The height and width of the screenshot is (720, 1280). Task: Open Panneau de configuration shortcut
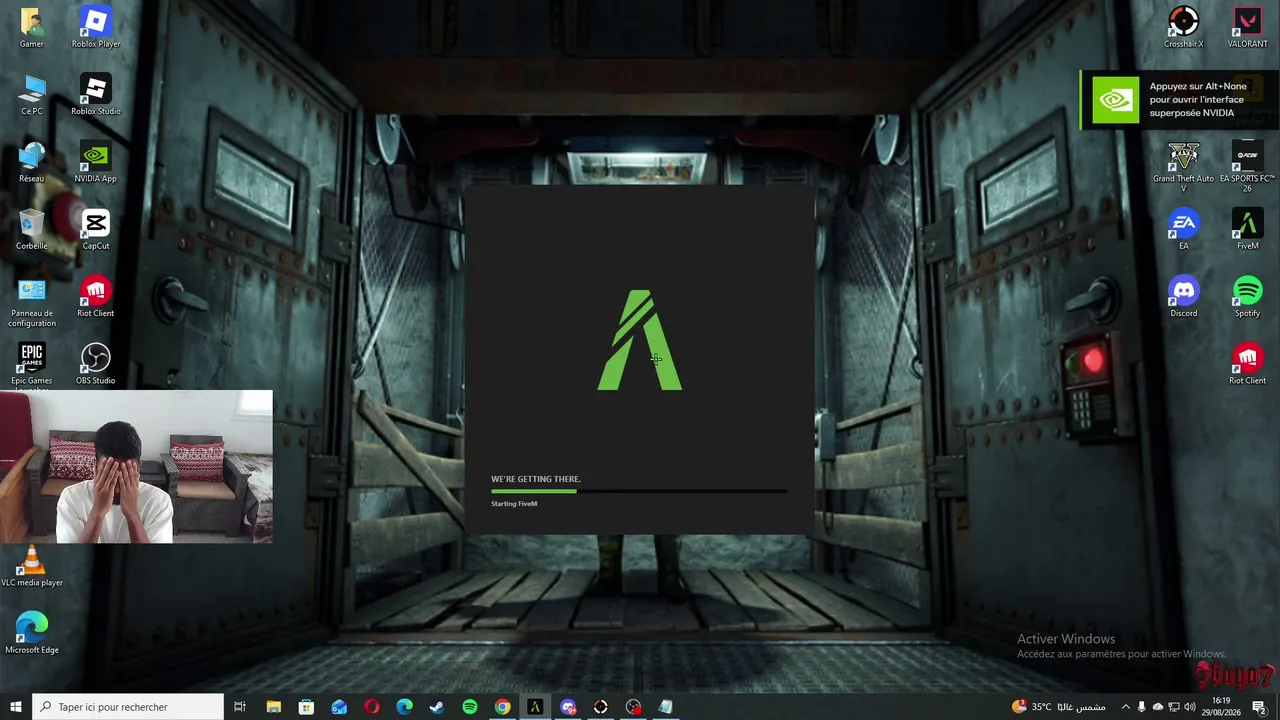pos(32,302)
